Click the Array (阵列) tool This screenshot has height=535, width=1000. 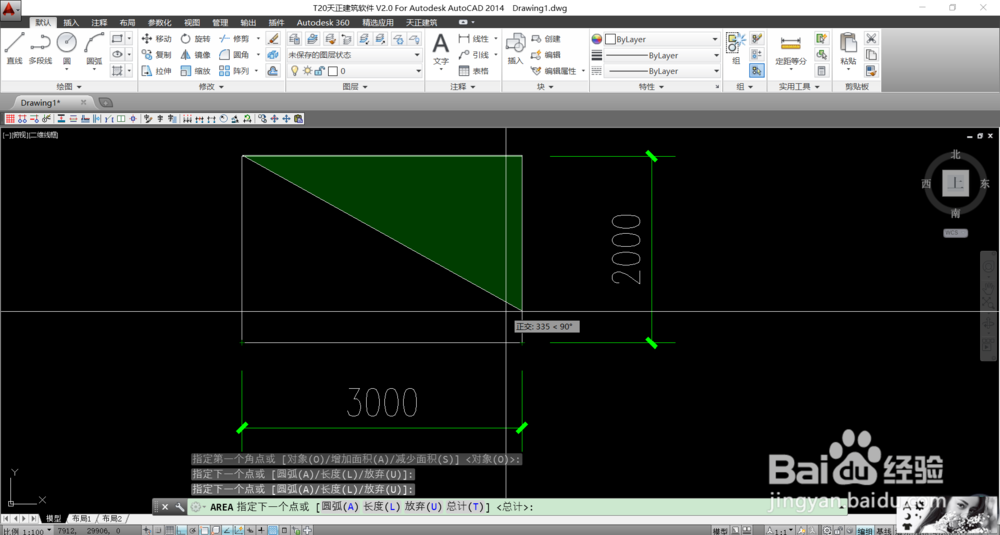coord(234,71)
